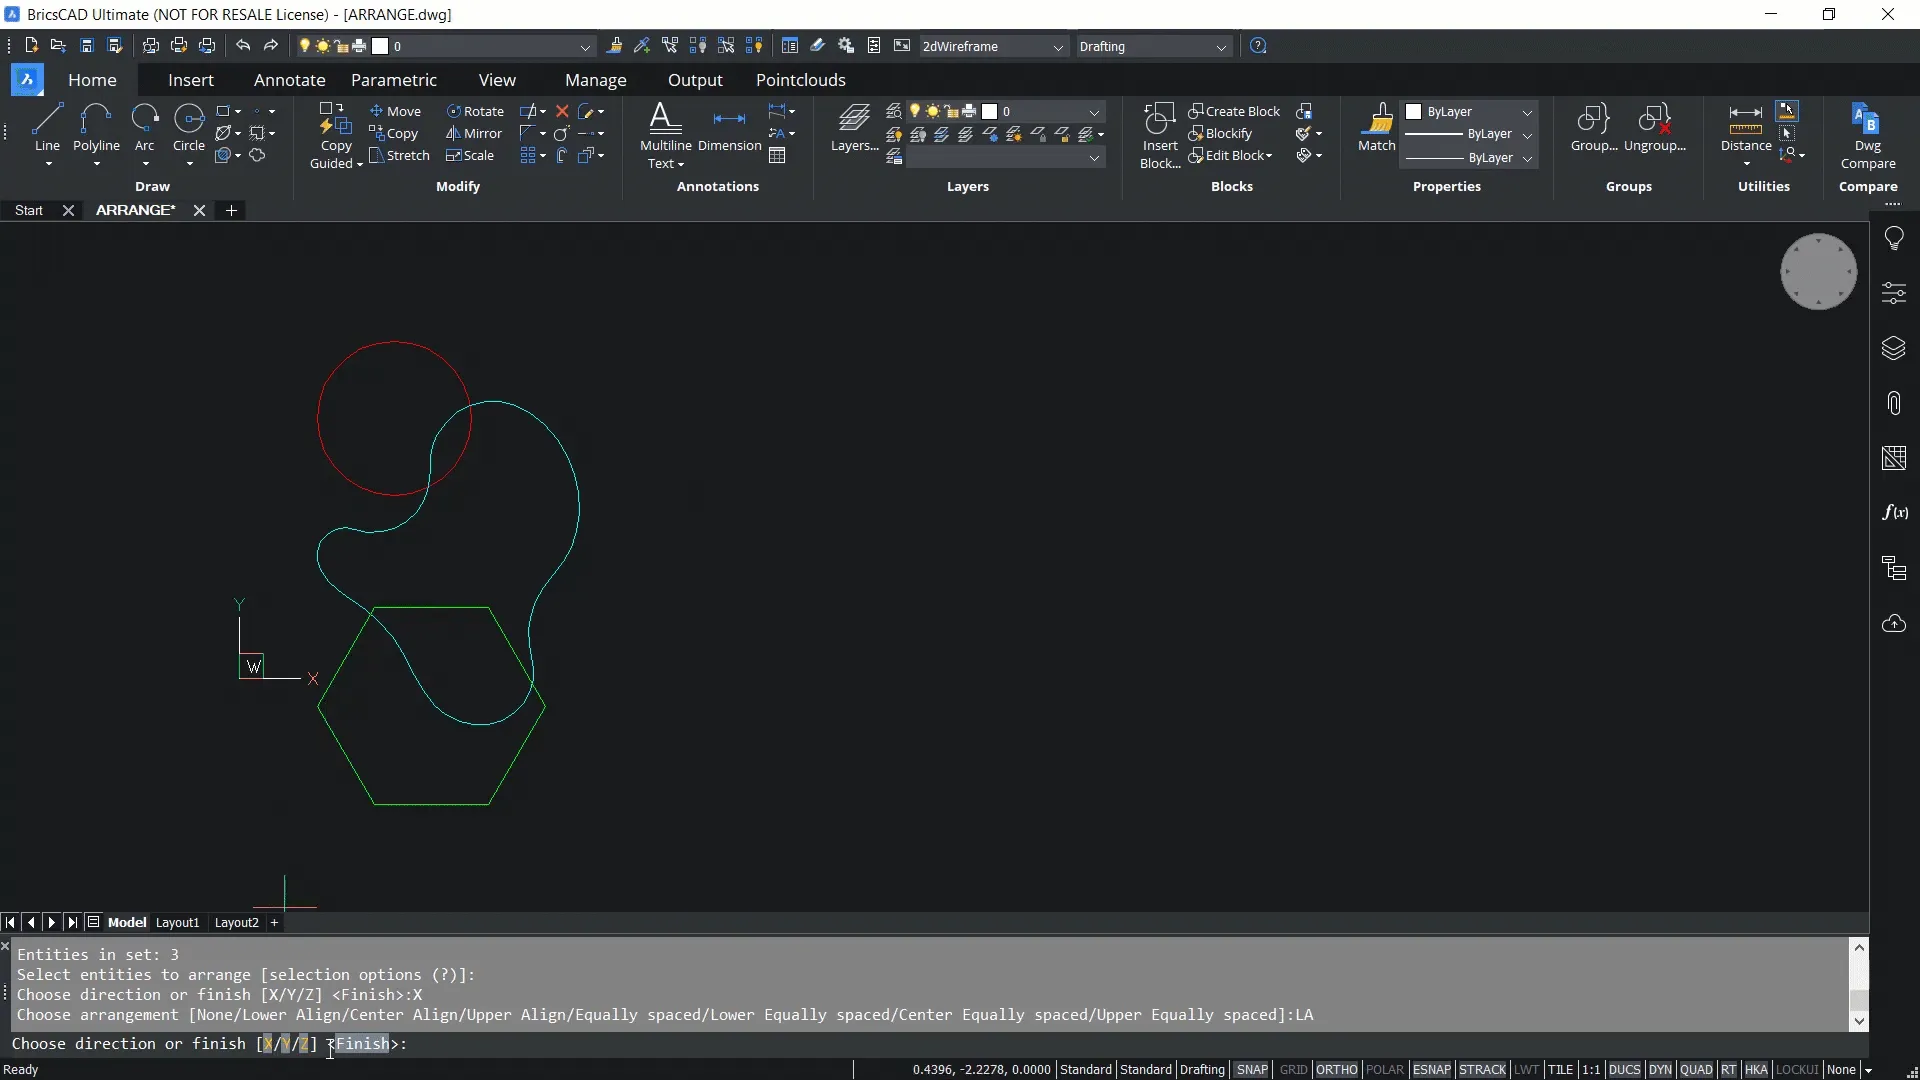
Task: Activate the Mirror command
Action: pyautogui.click(x=474, y=133)
